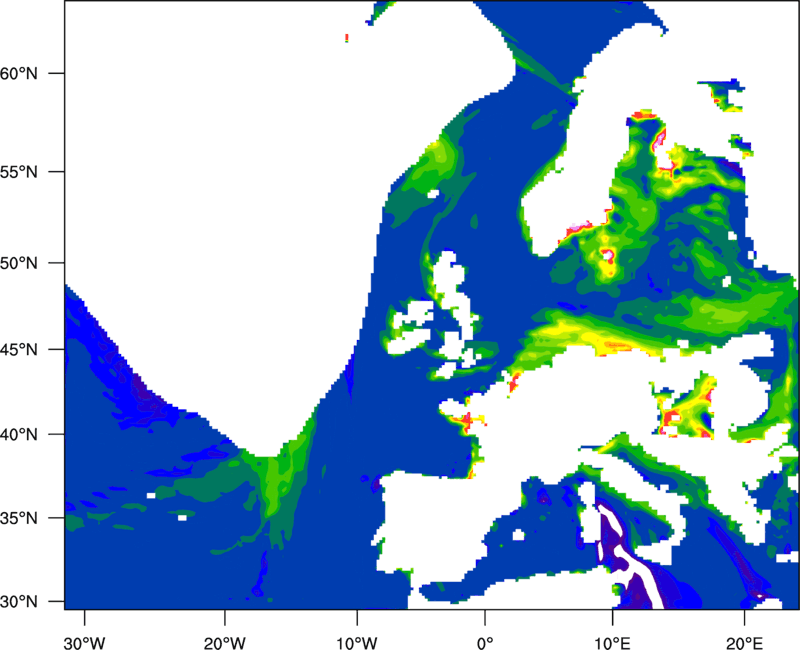Click the 45°N latitude label
800x650 pixels.
[19, 349]
